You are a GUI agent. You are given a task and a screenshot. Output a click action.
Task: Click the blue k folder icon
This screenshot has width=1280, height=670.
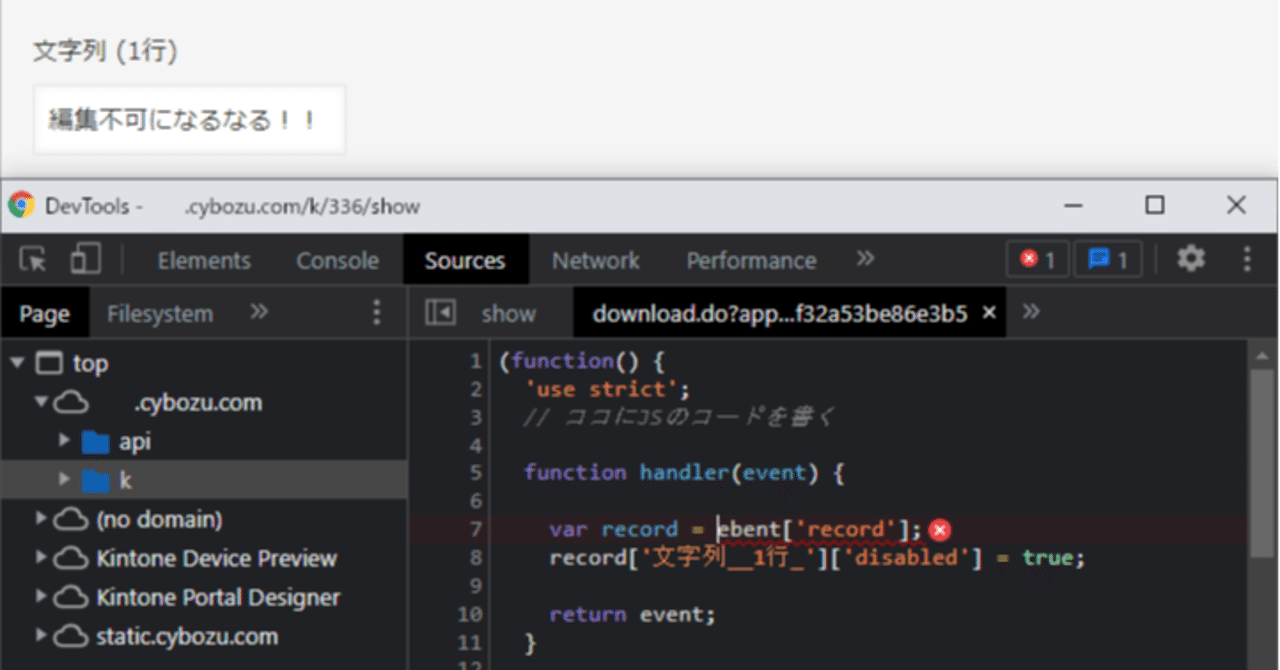(96, 481)
